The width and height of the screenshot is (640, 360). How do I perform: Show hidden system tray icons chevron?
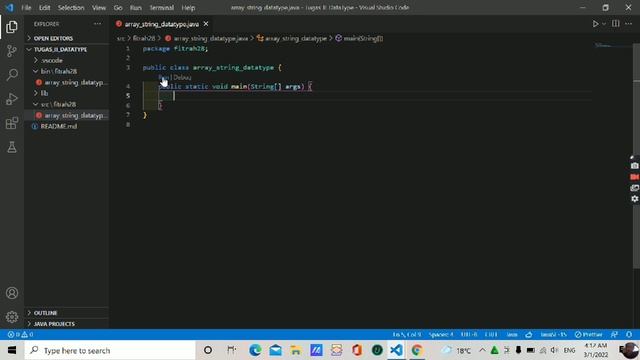[x=482, y=350]
